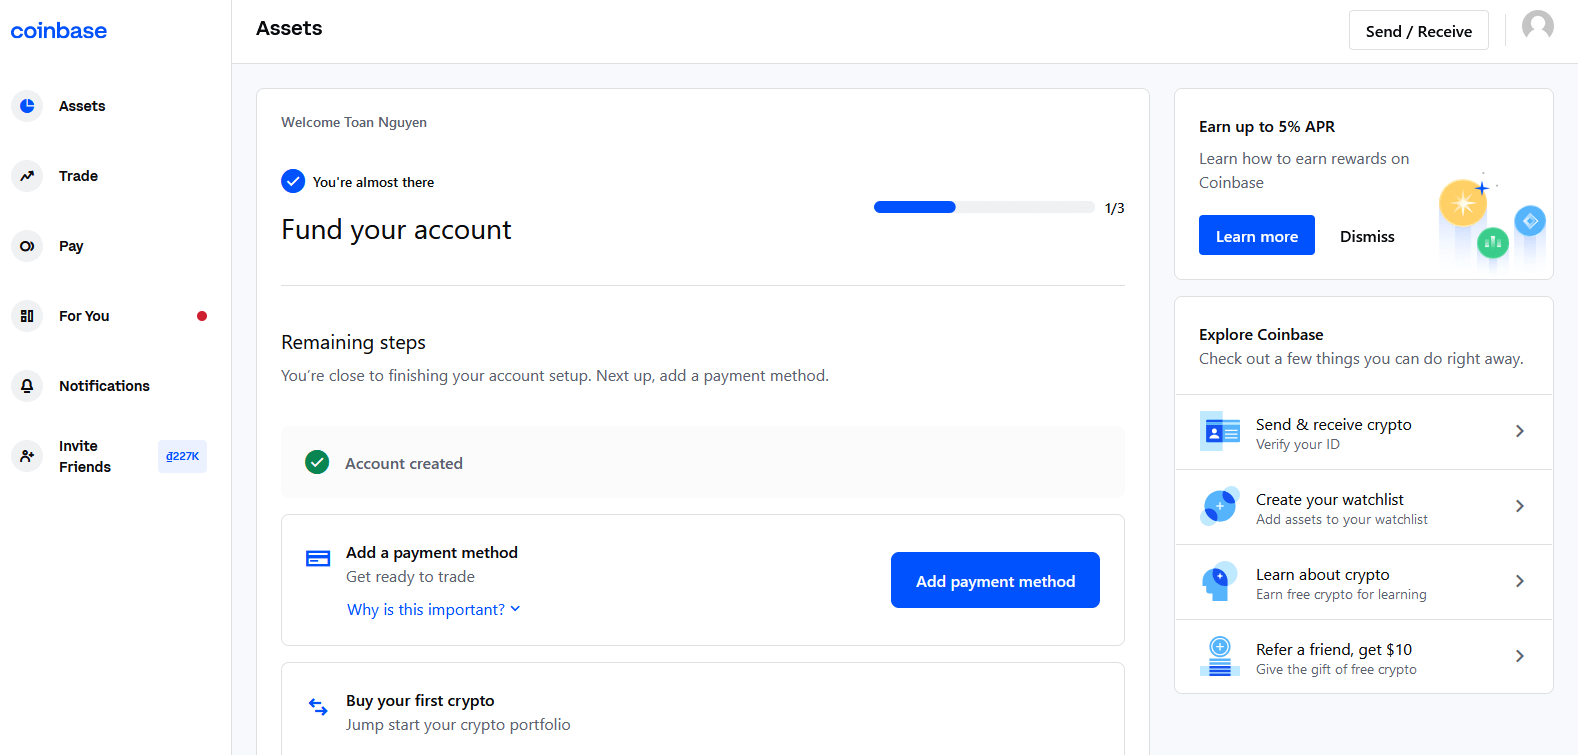Click the Get ready to trade text
The image size is (1578, 755).
point(410,576)
